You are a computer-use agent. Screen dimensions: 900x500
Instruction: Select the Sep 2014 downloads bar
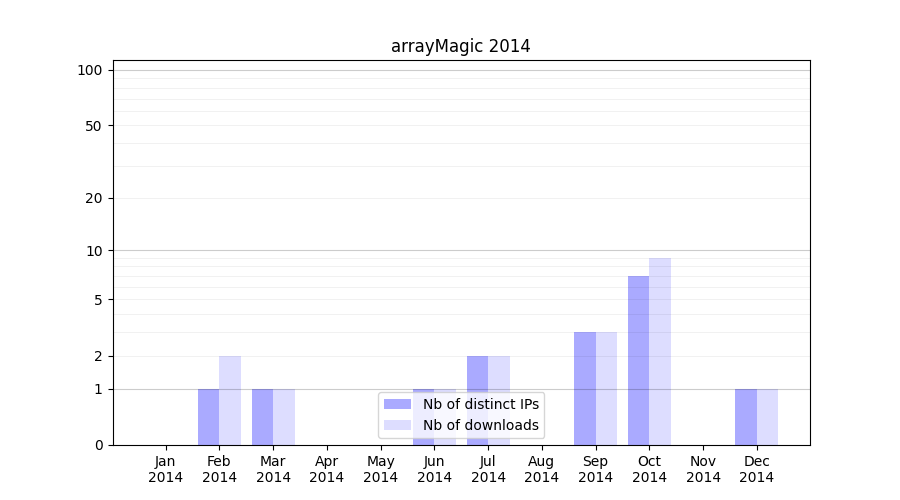[x=606, y=388]
